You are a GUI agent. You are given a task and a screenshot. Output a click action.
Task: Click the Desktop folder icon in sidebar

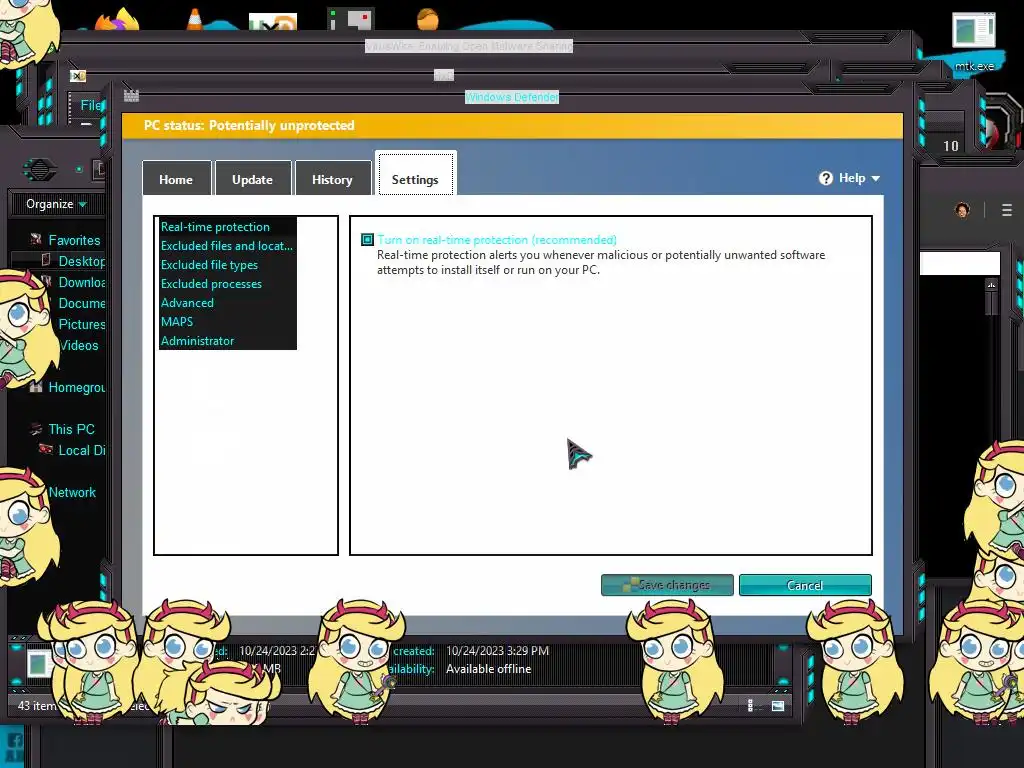click(46, 260)
